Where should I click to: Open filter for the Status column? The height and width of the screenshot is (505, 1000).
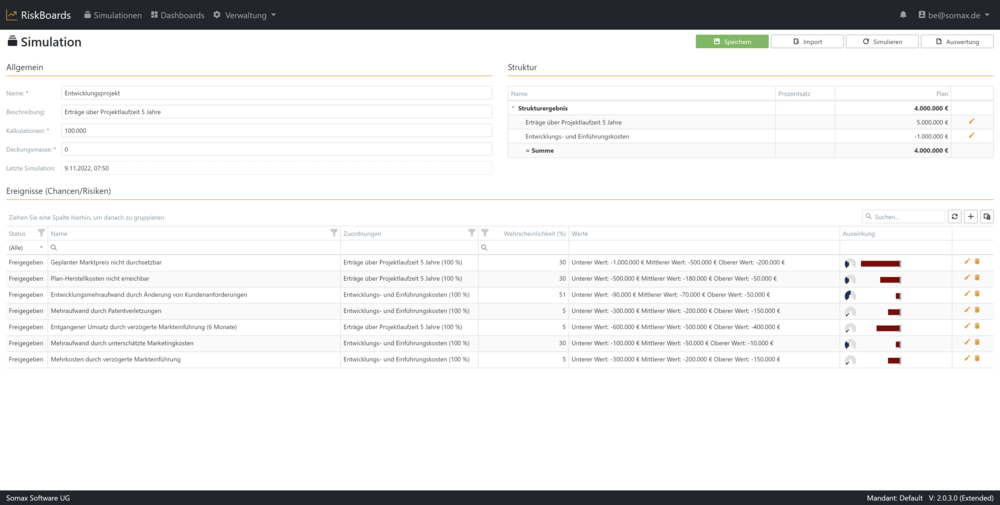pyautogui.click(x=41, y=233)
